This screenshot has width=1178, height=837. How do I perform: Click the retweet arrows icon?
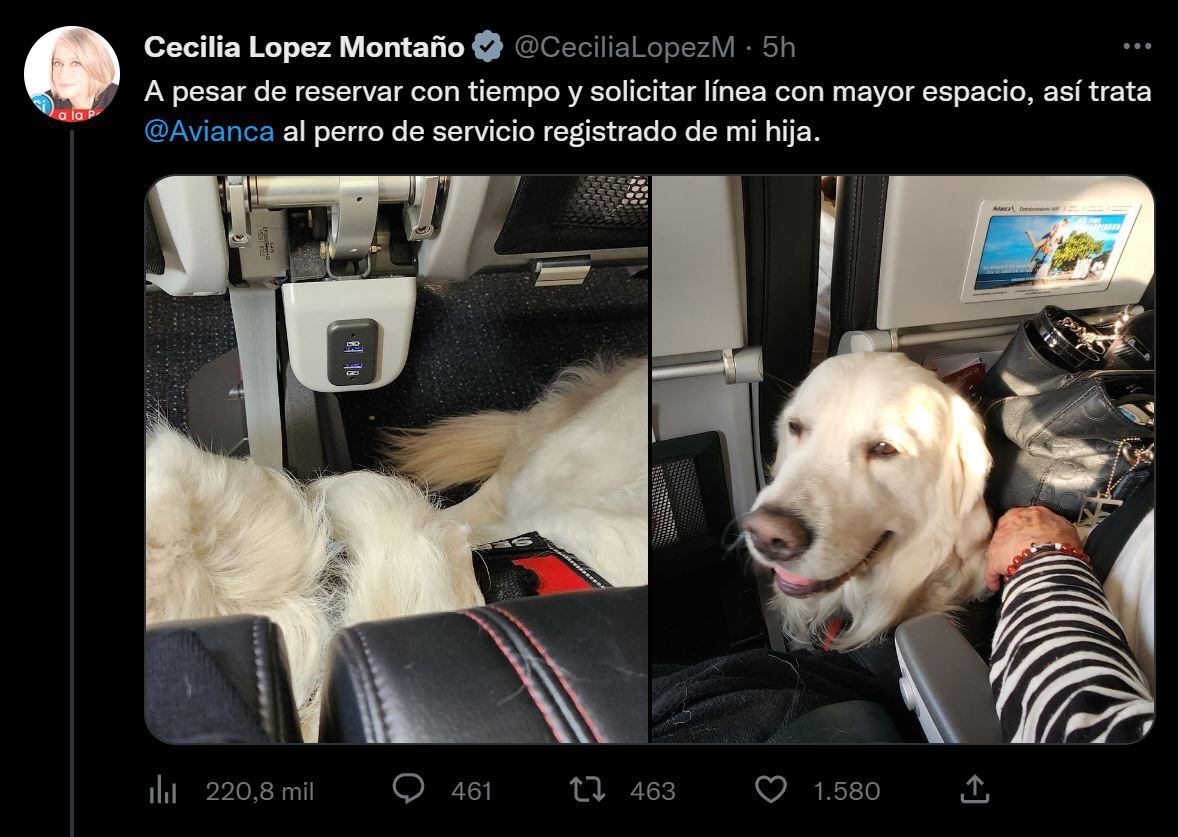pos(587,790)
